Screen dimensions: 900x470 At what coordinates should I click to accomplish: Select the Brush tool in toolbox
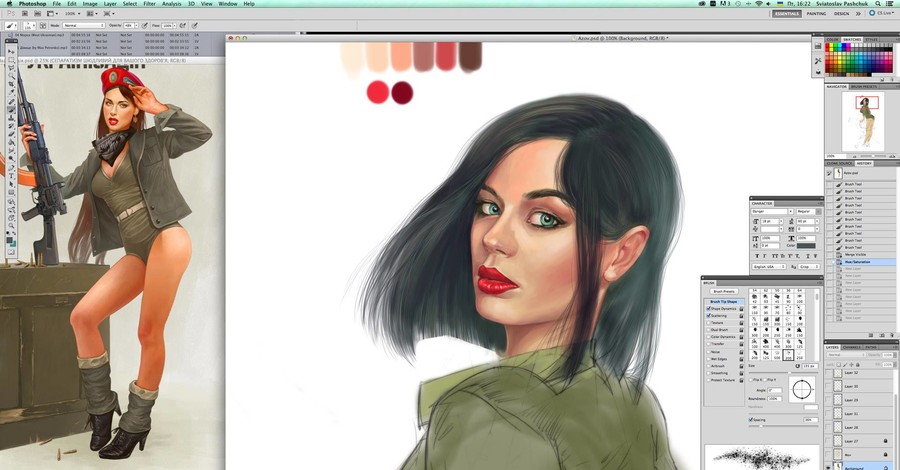(11, 109)
